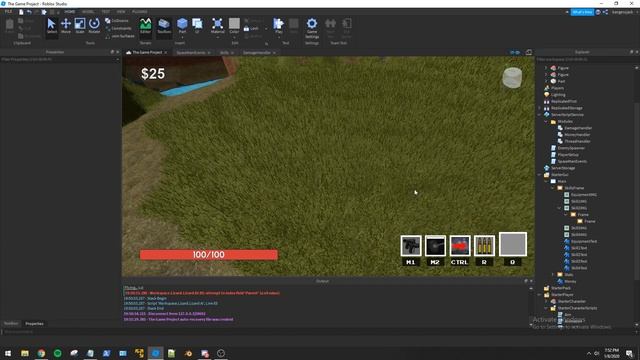Image resolution: width=640 pixels, height=360 pixels.
Task: Open the UI insert tool
Action: (197, 25)
